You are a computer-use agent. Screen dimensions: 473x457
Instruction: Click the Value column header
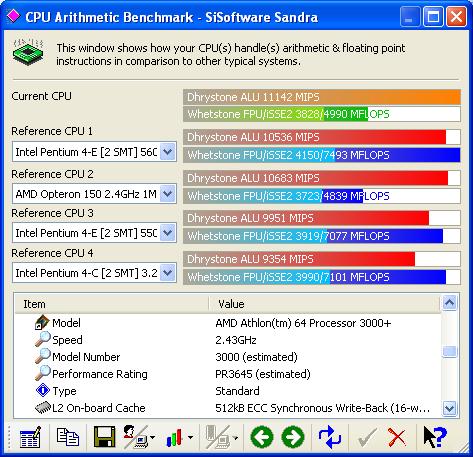point(325,304)
